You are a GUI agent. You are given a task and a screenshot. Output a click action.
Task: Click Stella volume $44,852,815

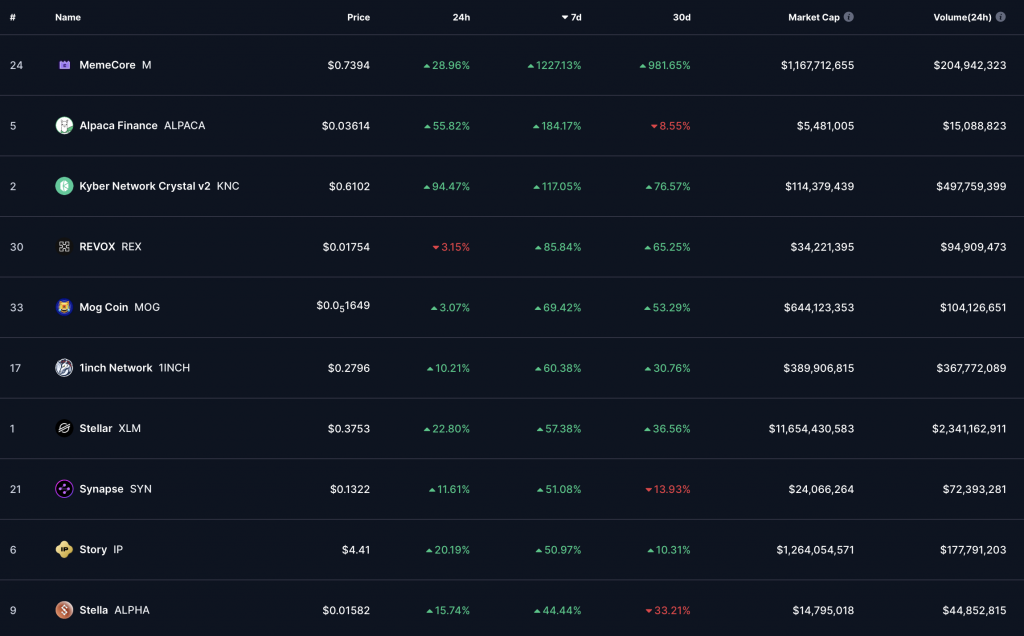tap(974, 610)
